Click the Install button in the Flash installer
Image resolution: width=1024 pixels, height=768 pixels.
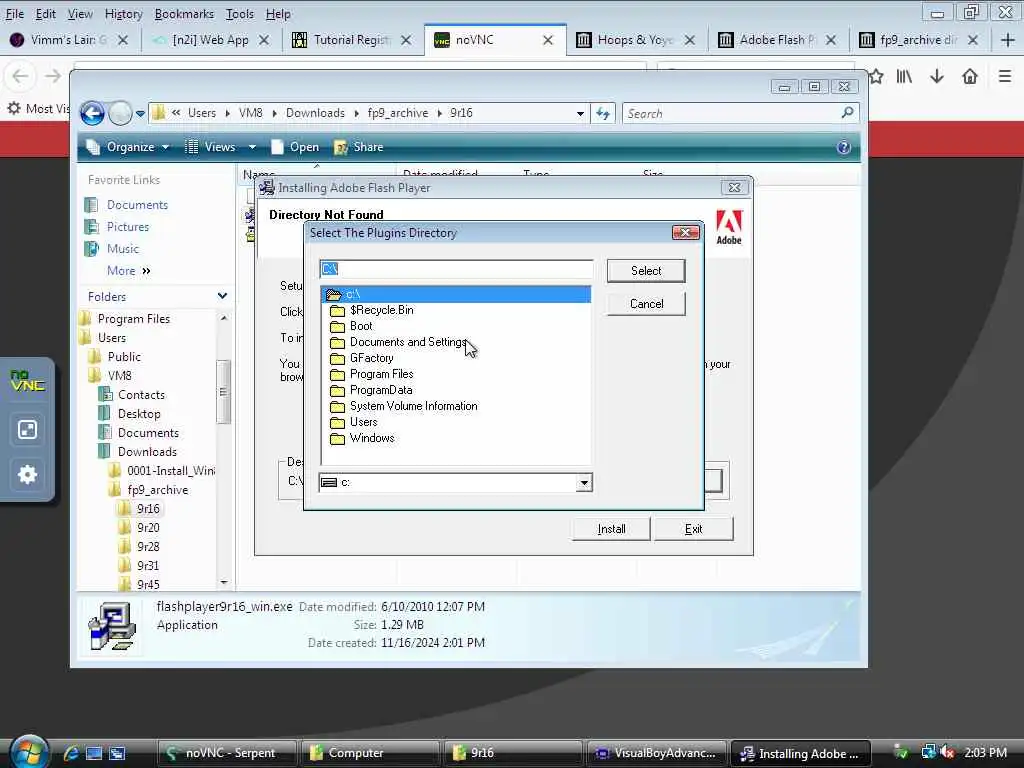click(611, 529)
